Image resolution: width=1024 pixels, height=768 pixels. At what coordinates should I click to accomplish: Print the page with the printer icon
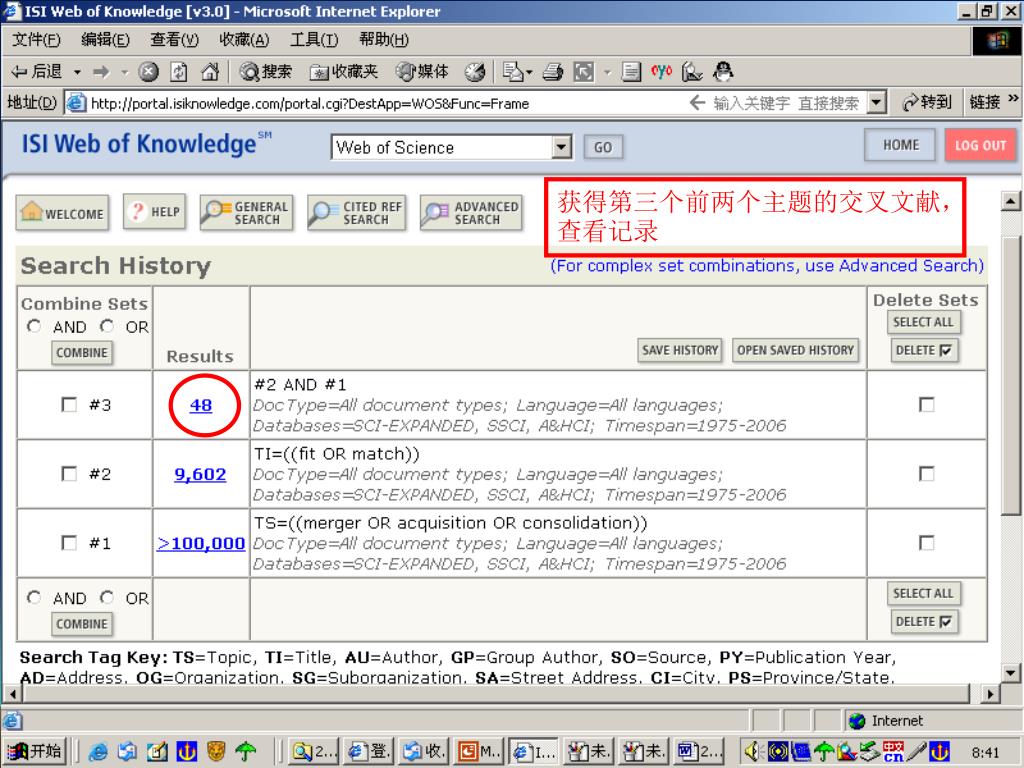(x=552, y=72)
